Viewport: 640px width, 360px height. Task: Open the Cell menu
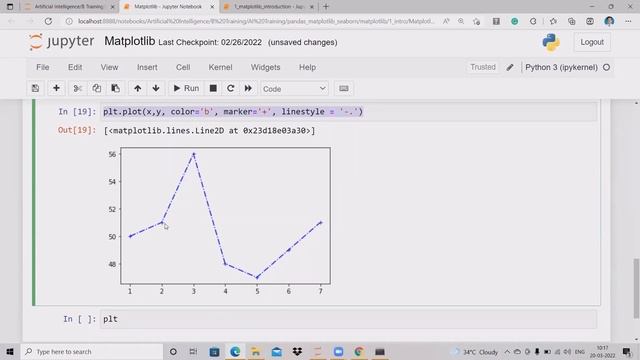(183, 67)
